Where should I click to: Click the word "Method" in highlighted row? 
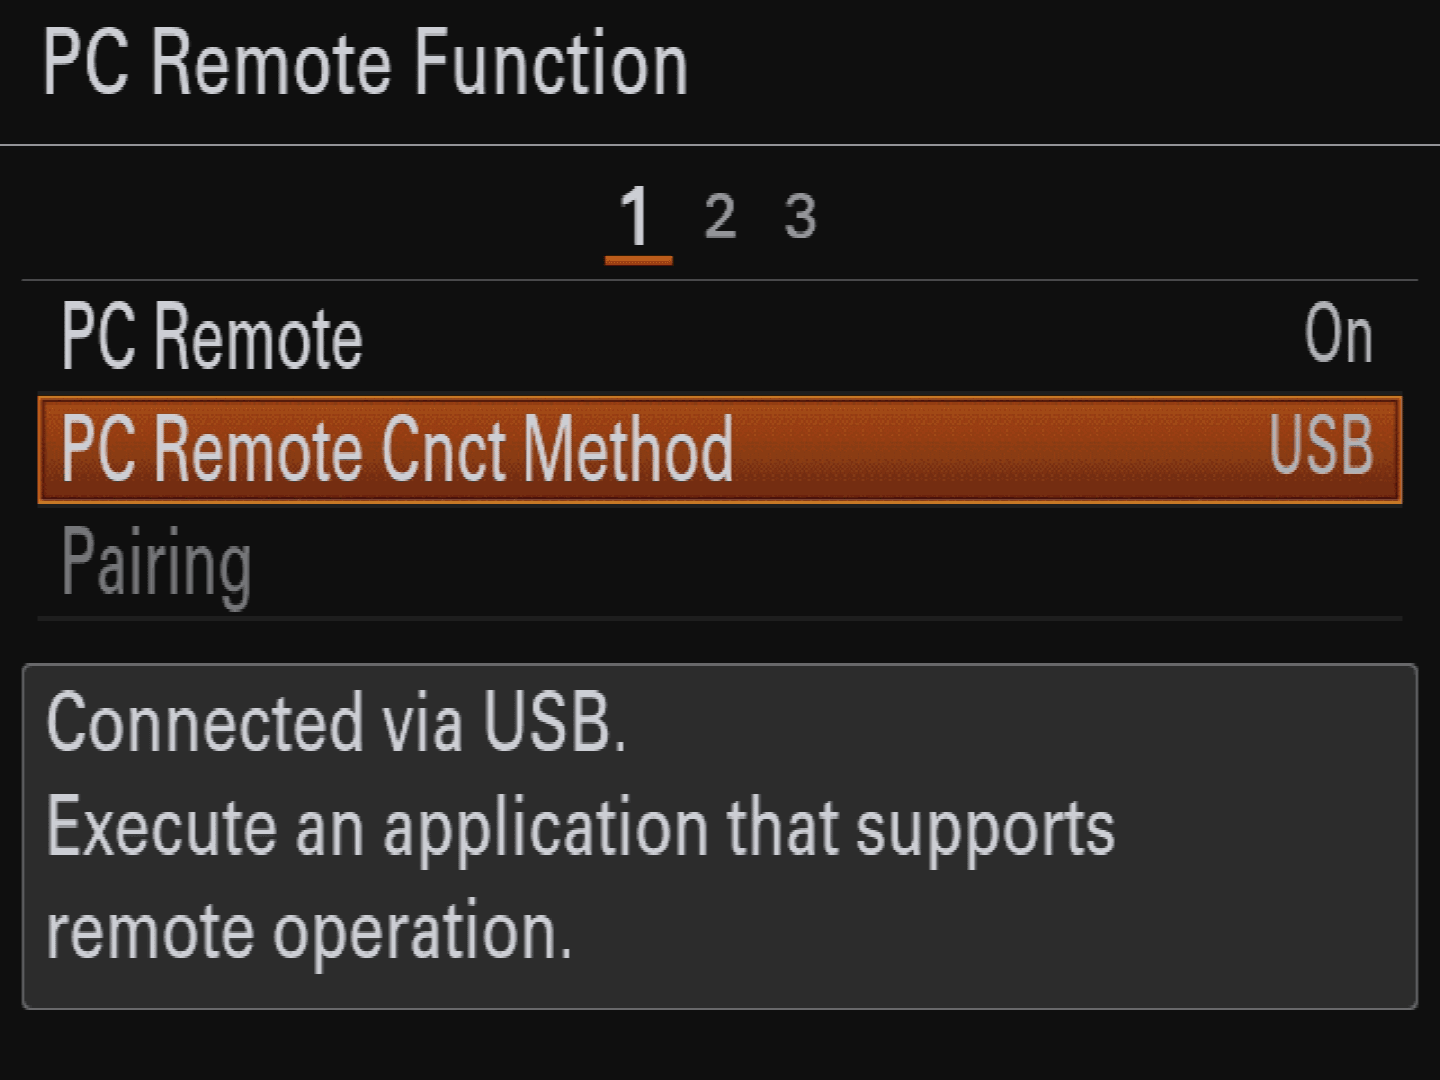tap(628, 450)
